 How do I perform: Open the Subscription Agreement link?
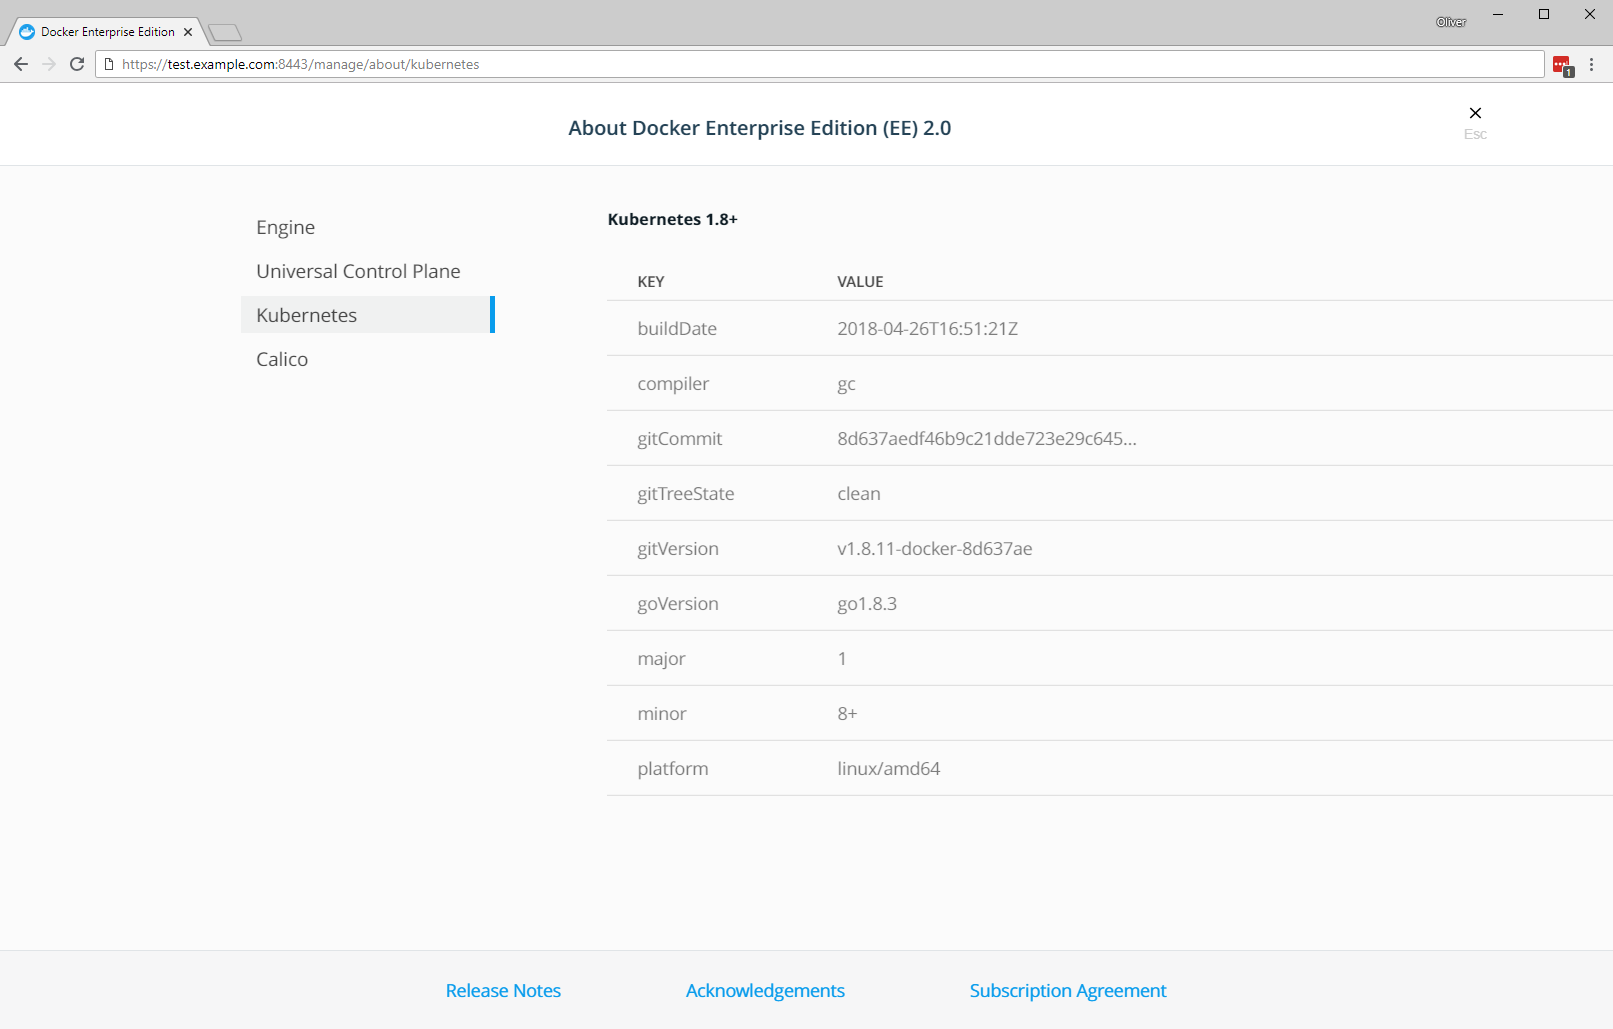click(1067, 990)
